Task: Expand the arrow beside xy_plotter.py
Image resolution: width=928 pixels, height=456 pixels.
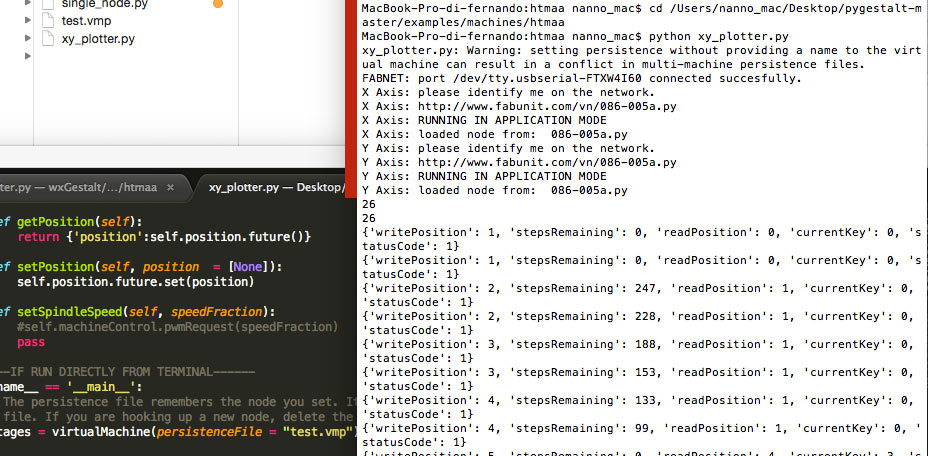Action: coord(28,38)
